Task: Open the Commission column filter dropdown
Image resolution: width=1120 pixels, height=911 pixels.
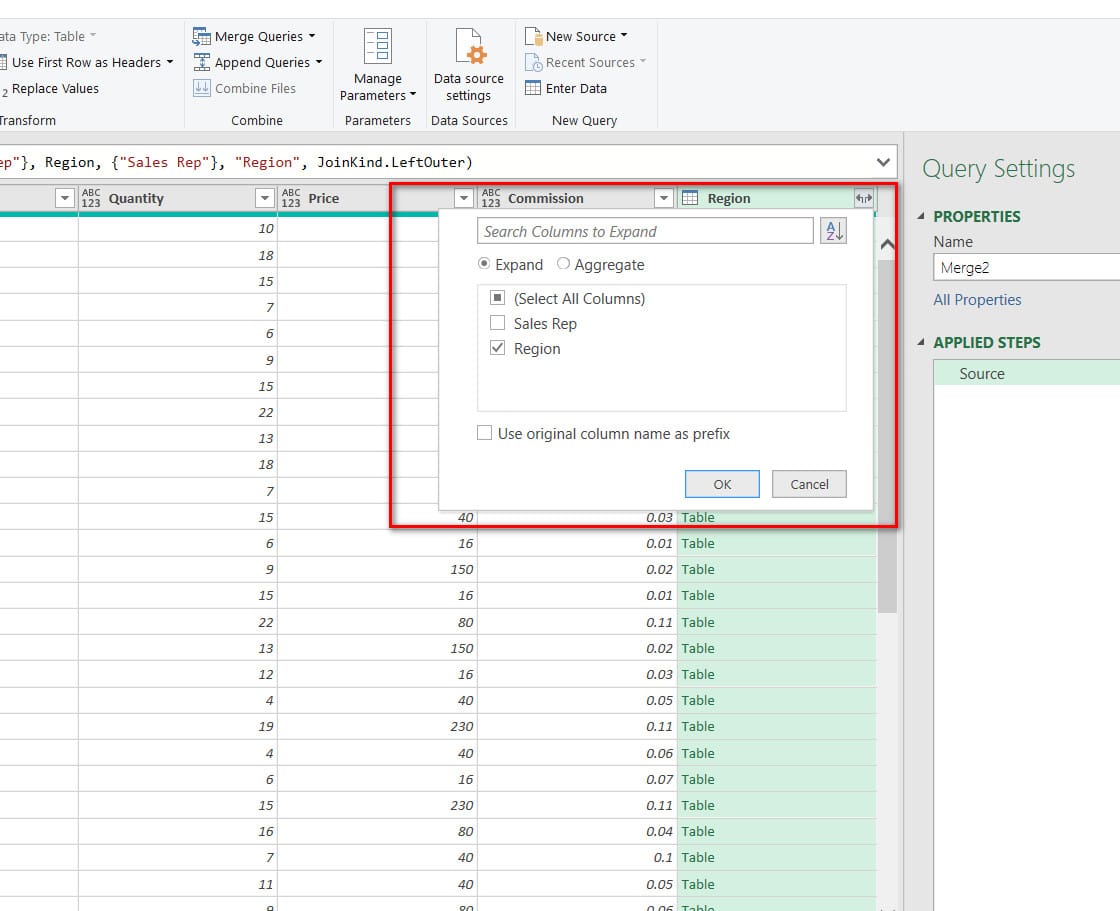Action: 664,198
